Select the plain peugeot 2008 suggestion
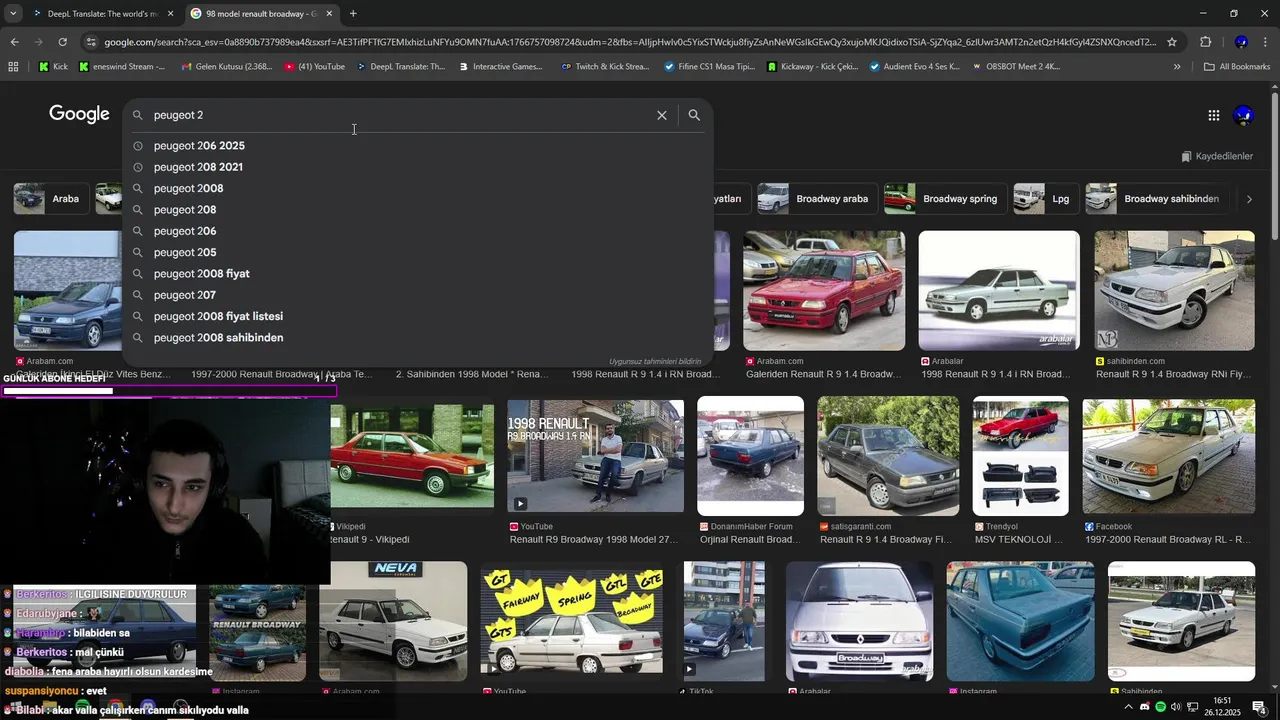This screenshot has height=720, width=1280. coord(418,188)
